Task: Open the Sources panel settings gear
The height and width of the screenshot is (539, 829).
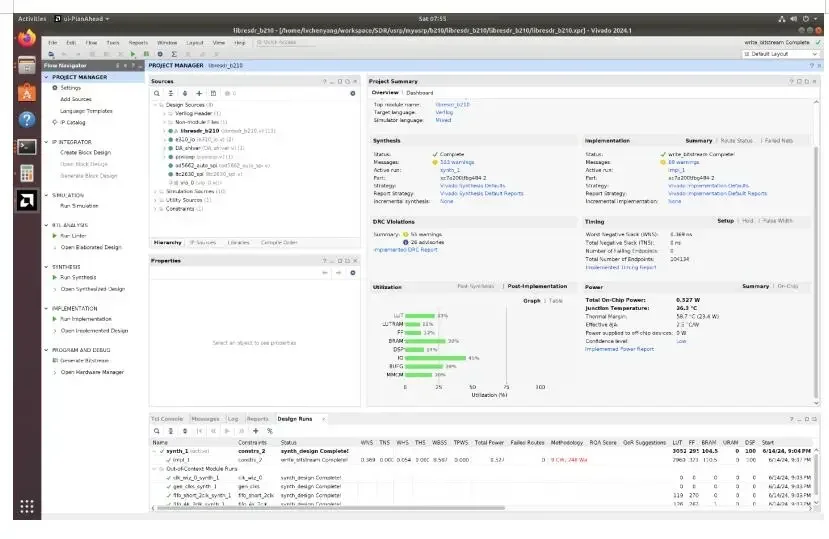Action: pos(352,93)
